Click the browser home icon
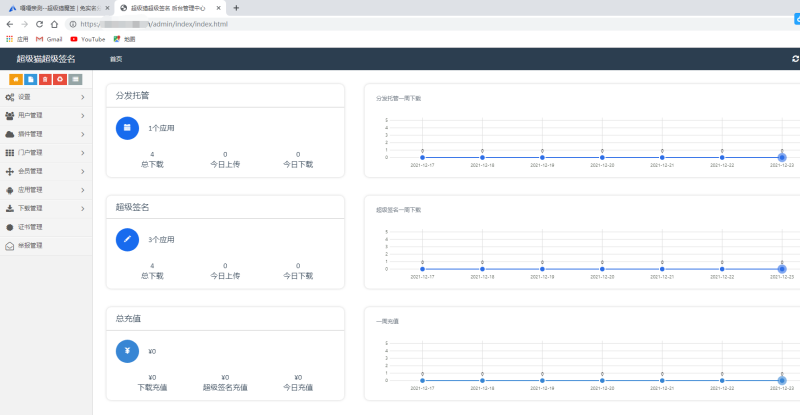This screenshot has height=415, width=800. pyautogui.click(x=54, y=24)
